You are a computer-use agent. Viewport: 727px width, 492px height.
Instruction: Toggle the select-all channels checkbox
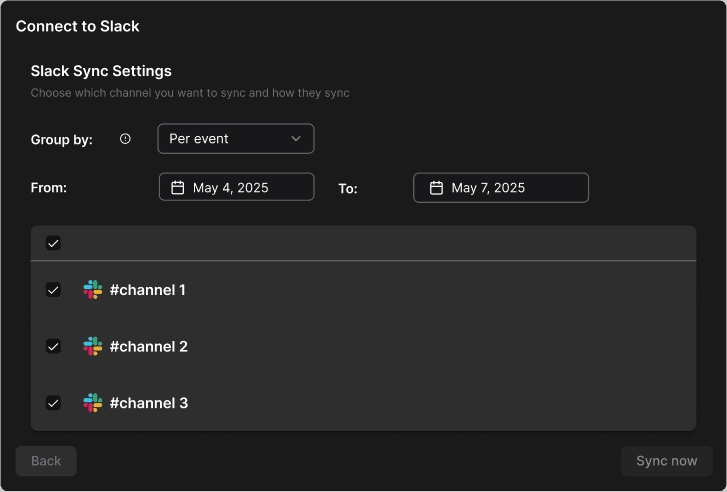pyautogui.click(x=53, y=243)
